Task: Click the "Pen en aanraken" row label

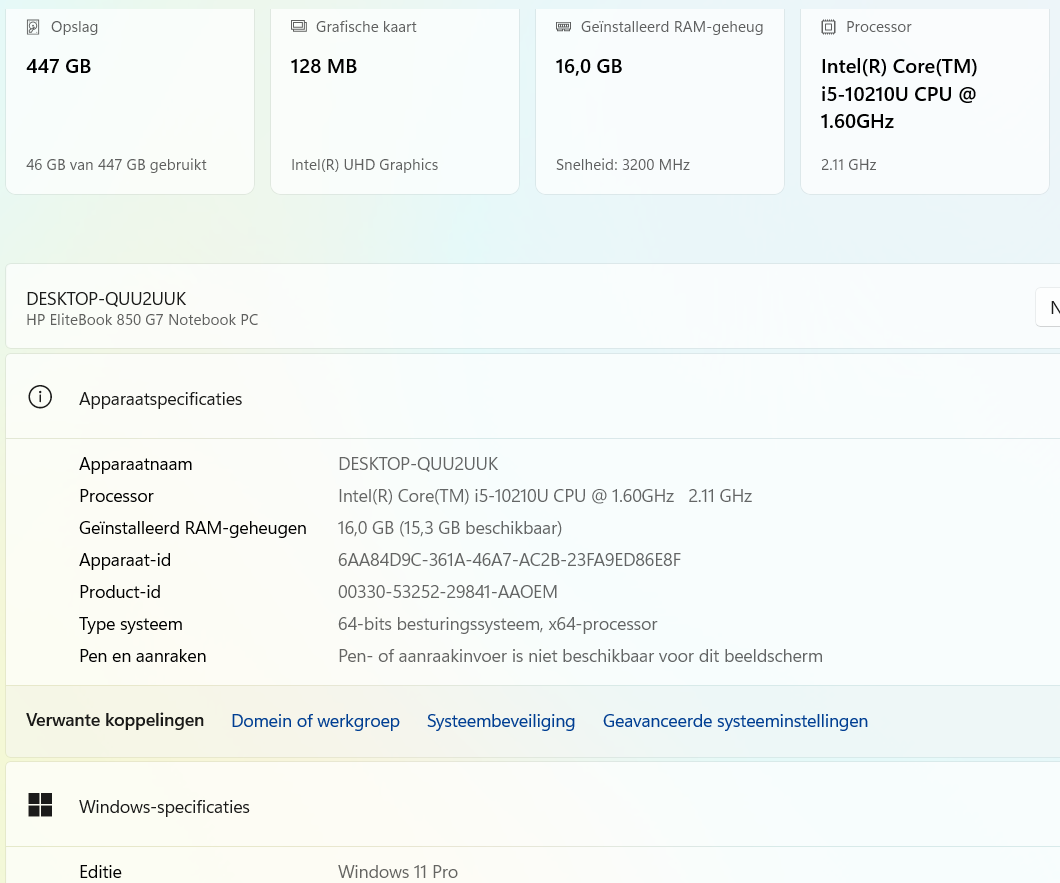Action: (x=143, y=656)
